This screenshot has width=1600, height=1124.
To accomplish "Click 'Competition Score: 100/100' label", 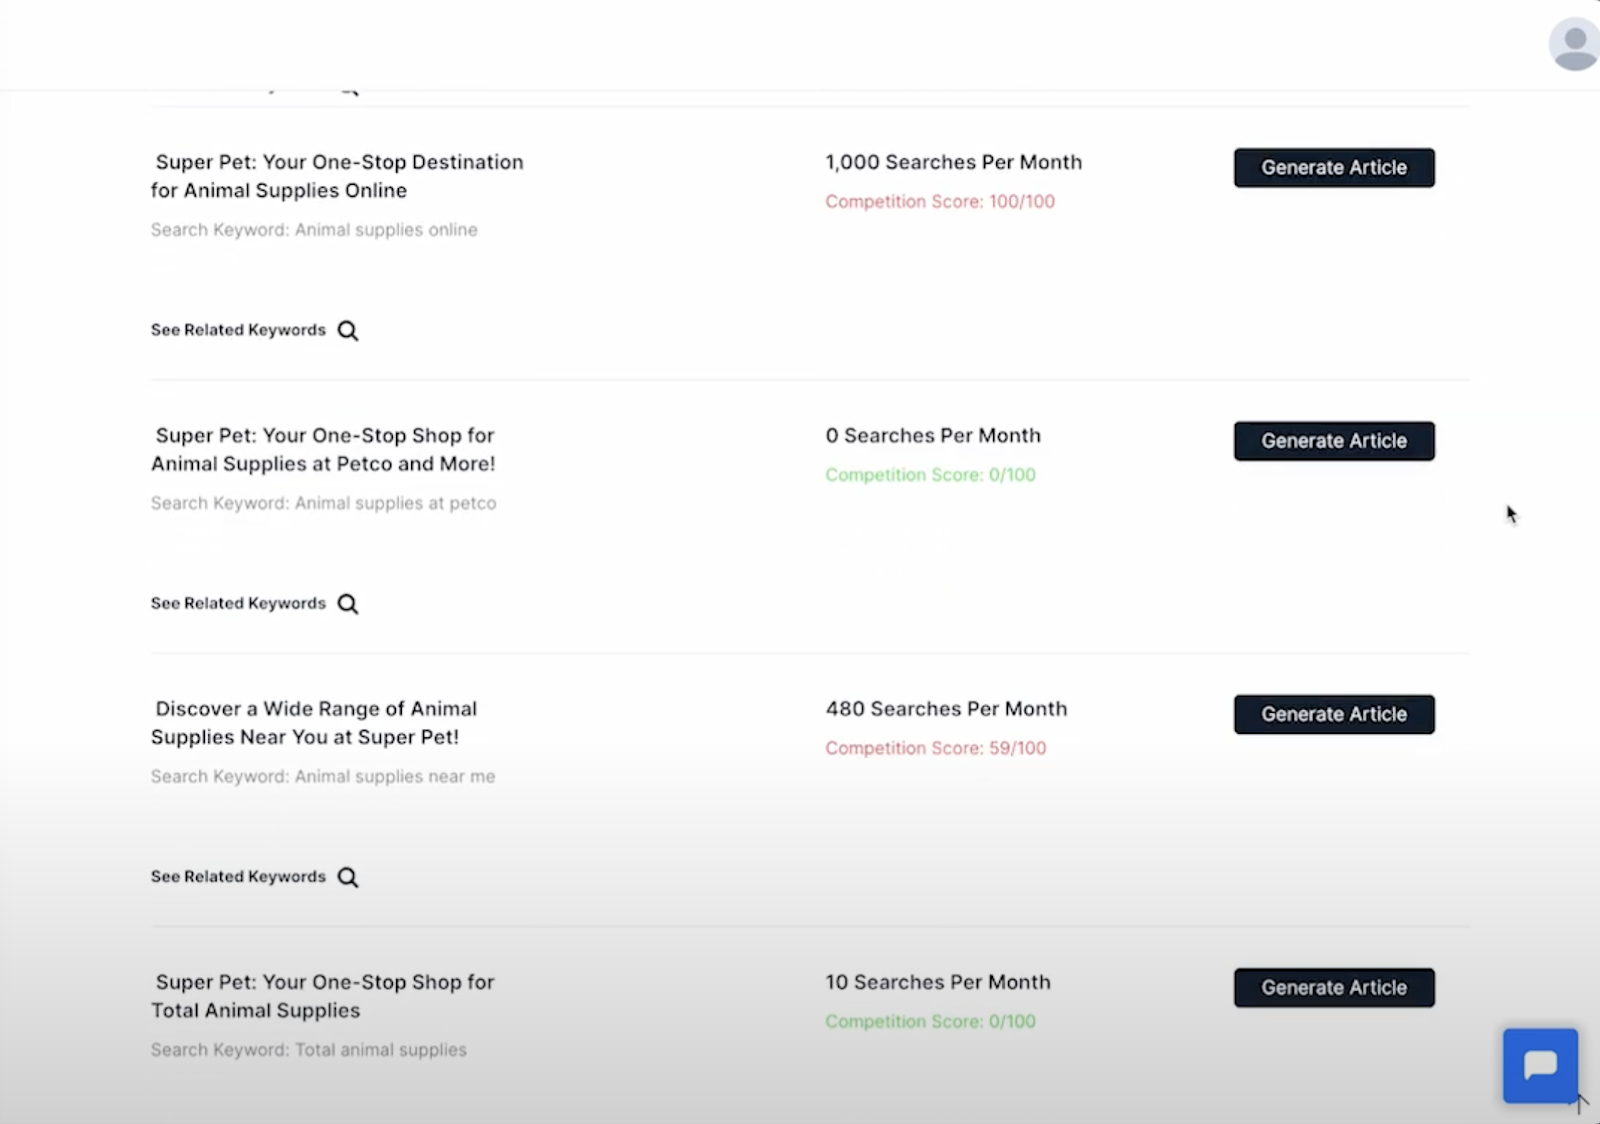I will 940,201.
